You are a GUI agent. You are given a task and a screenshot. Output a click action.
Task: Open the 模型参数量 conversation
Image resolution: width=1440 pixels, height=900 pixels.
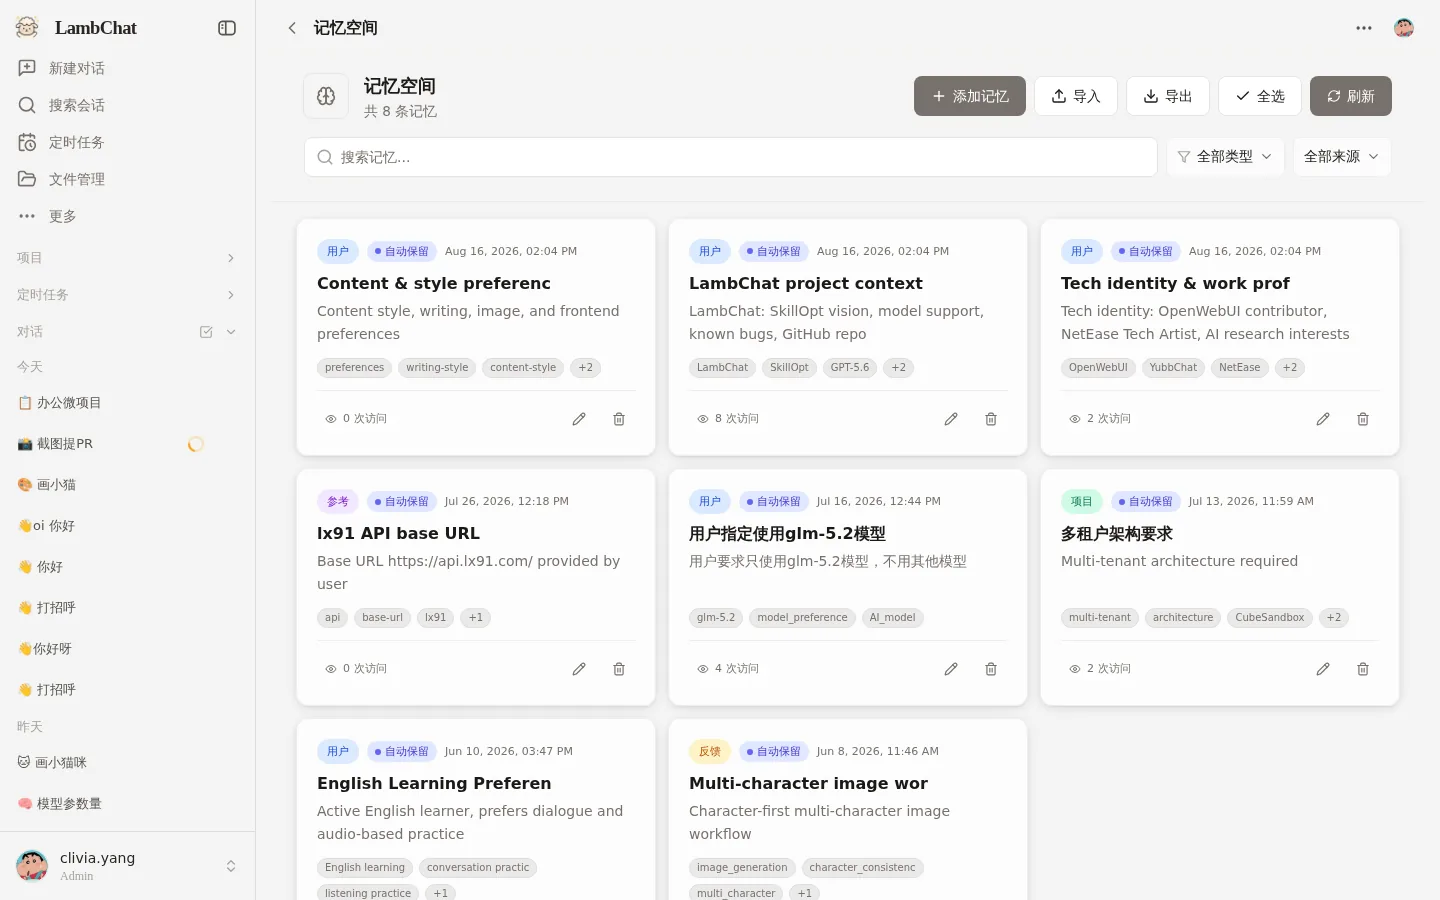127,804
